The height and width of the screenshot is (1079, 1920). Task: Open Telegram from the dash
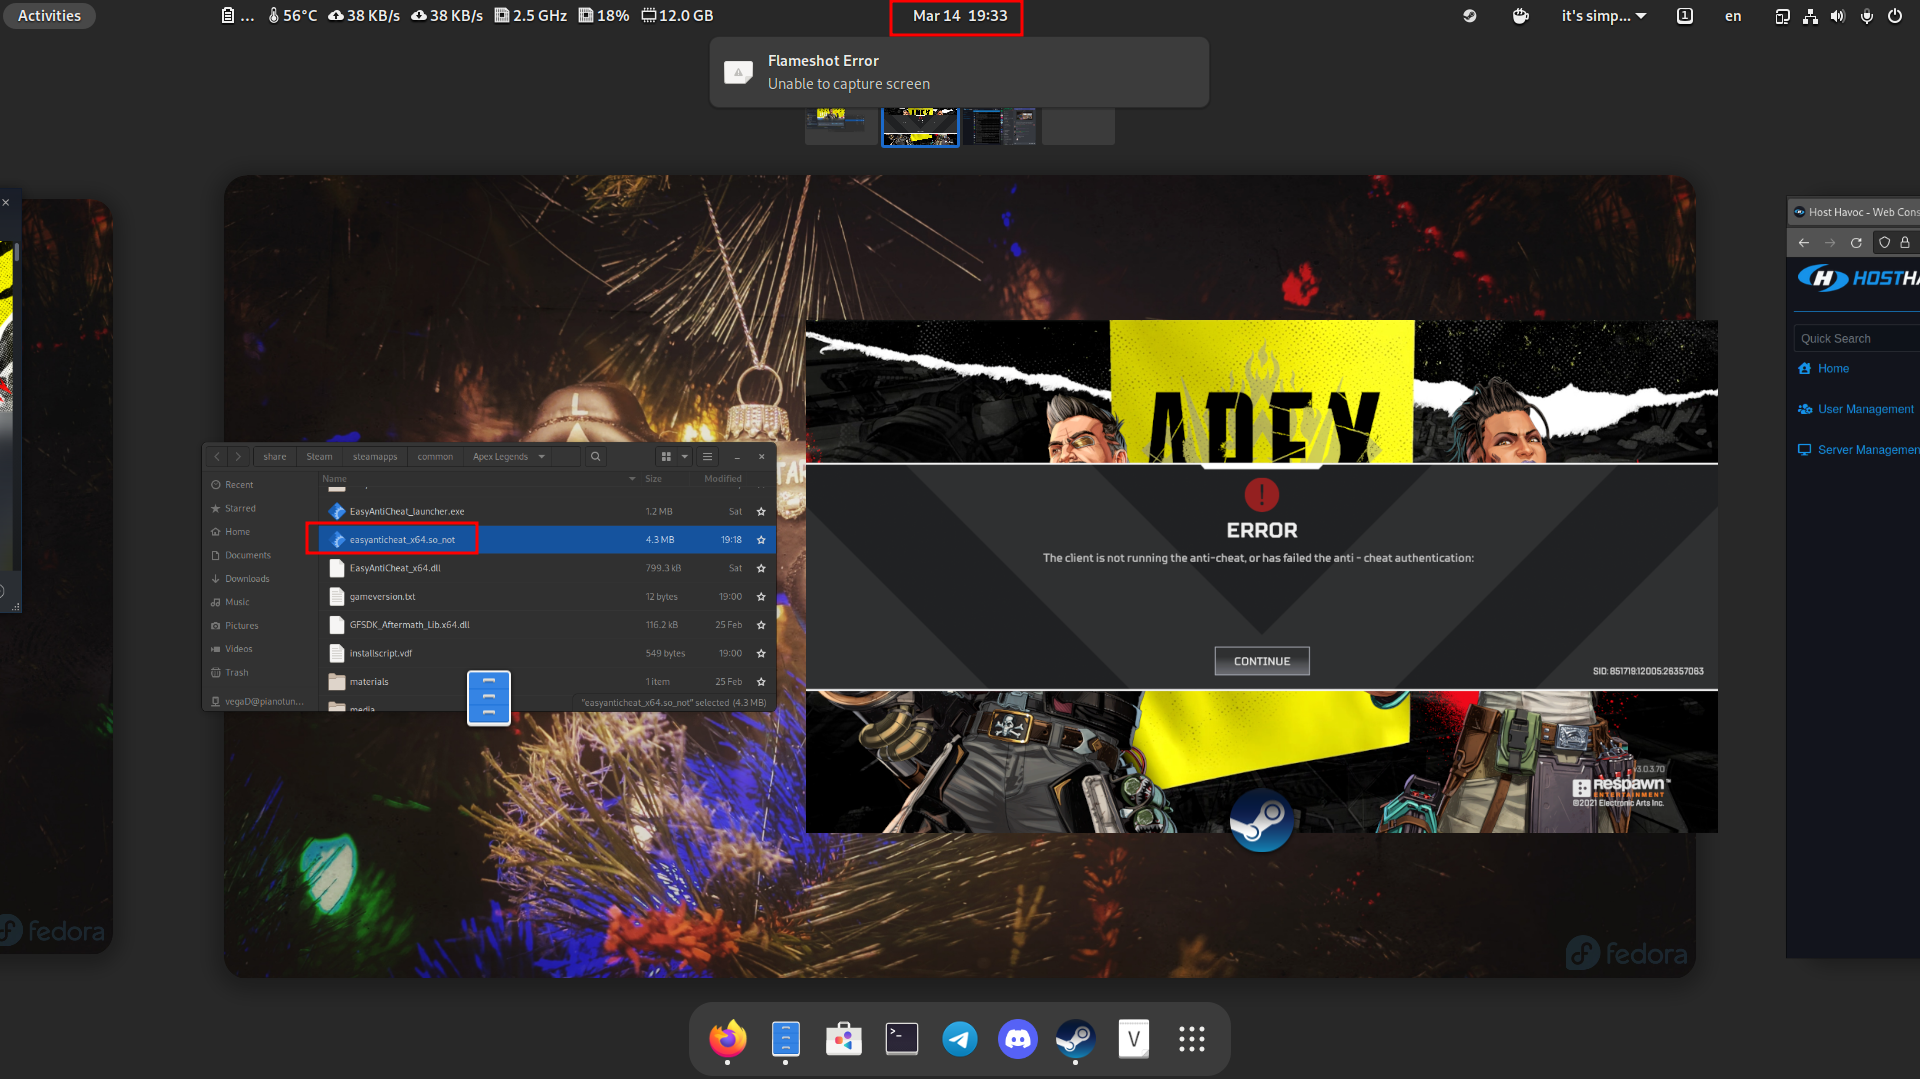(960, 1040)
